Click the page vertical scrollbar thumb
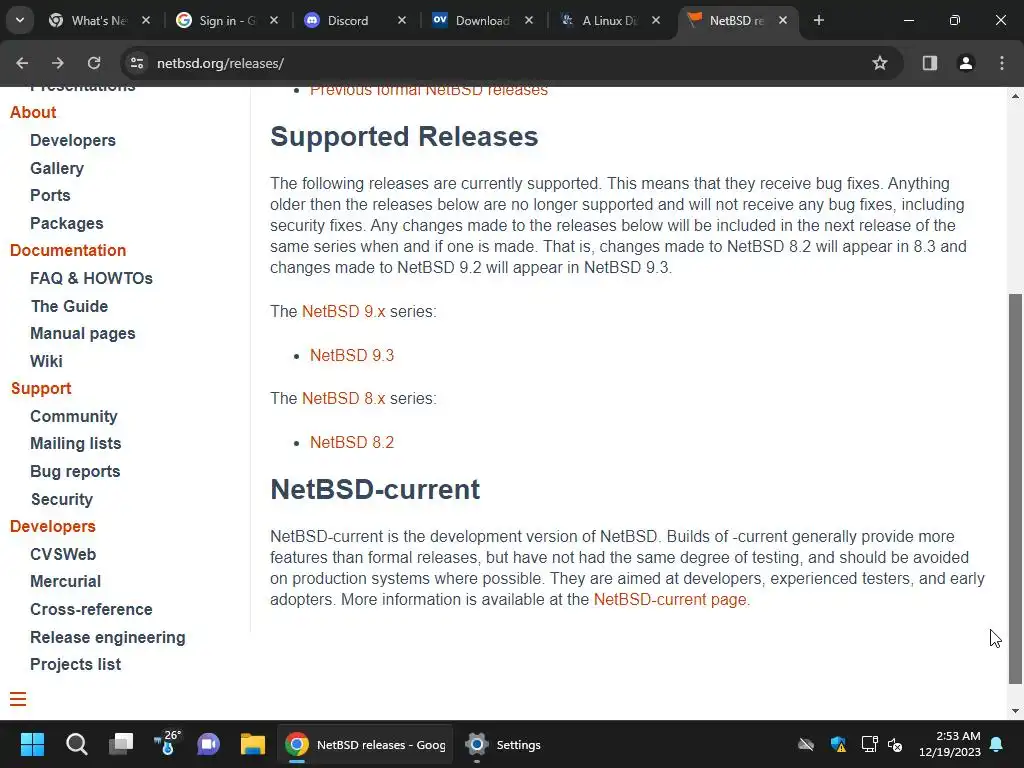This screenshot has height=768, width=1024. click(x=1015, y=488)
